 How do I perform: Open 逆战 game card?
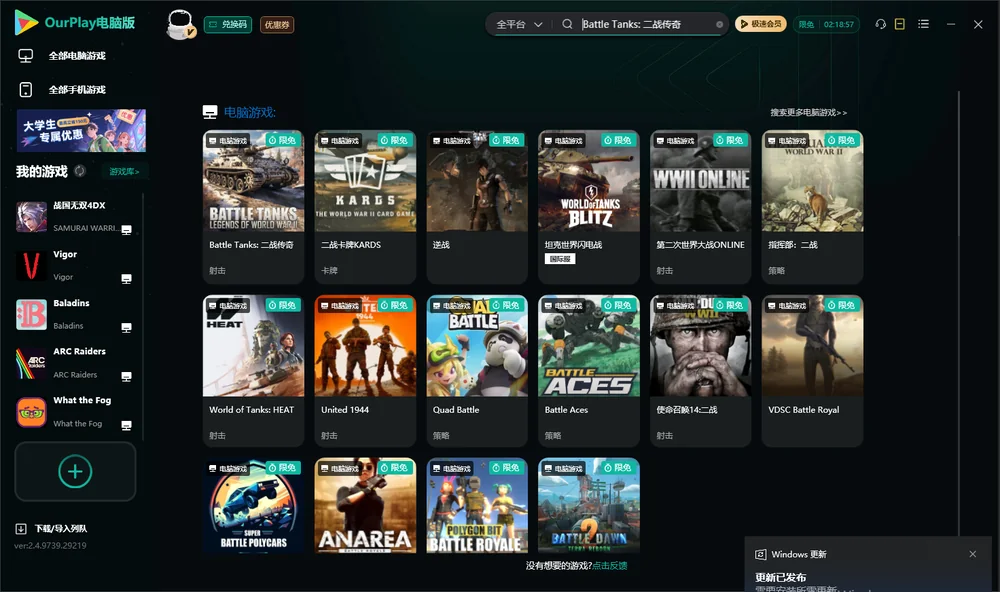(x=477, y=207)
